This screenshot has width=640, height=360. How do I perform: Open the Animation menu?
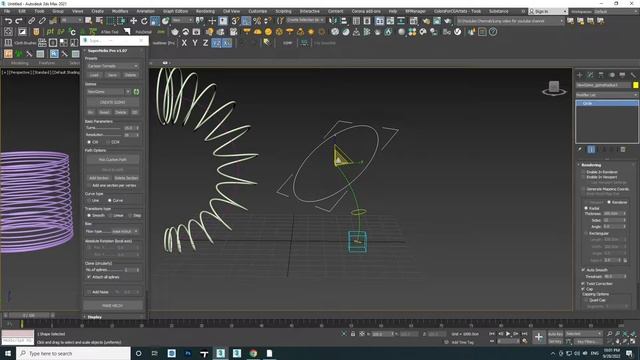145,11
